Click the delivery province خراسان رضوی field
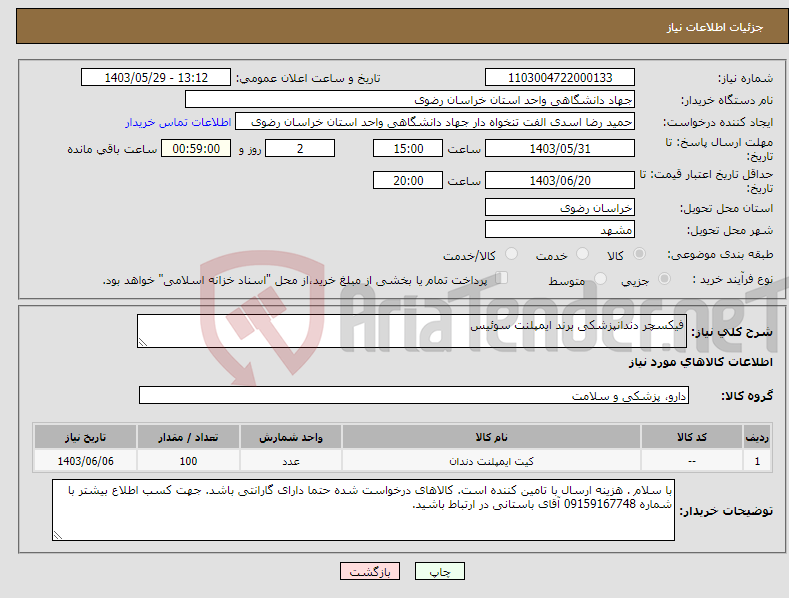789x598 pixels. click(560, 207)
